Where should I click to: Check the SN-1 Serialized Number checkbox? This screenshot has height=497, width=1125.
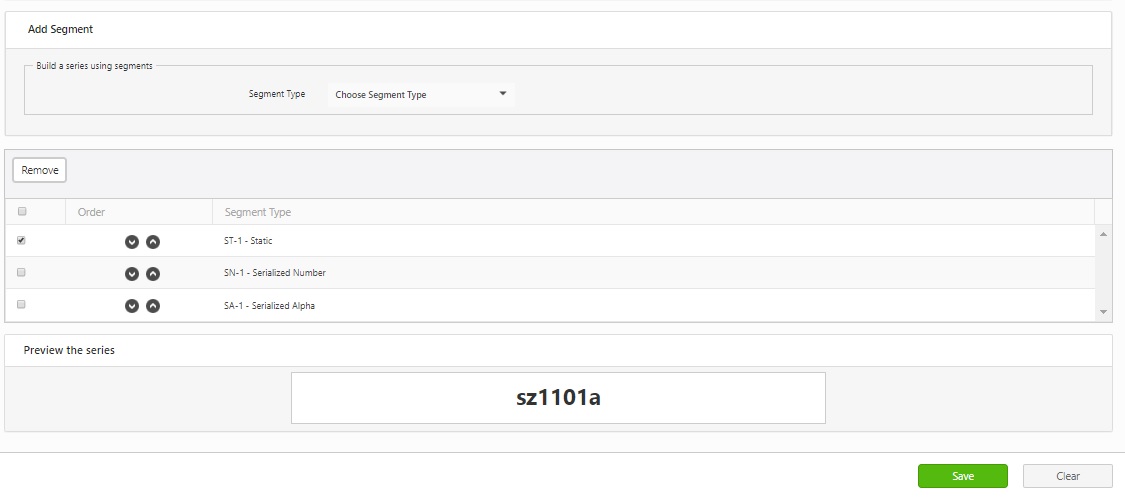tap(22, 272)
